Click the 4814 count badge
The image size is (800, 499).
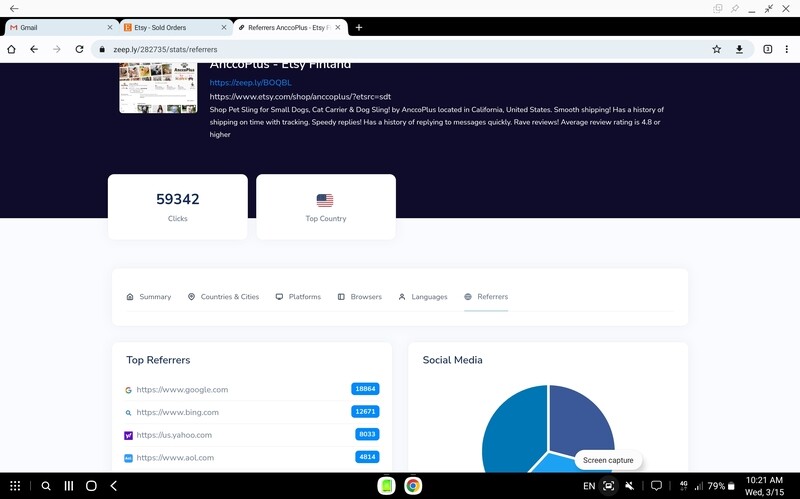[x=367, y=457]
